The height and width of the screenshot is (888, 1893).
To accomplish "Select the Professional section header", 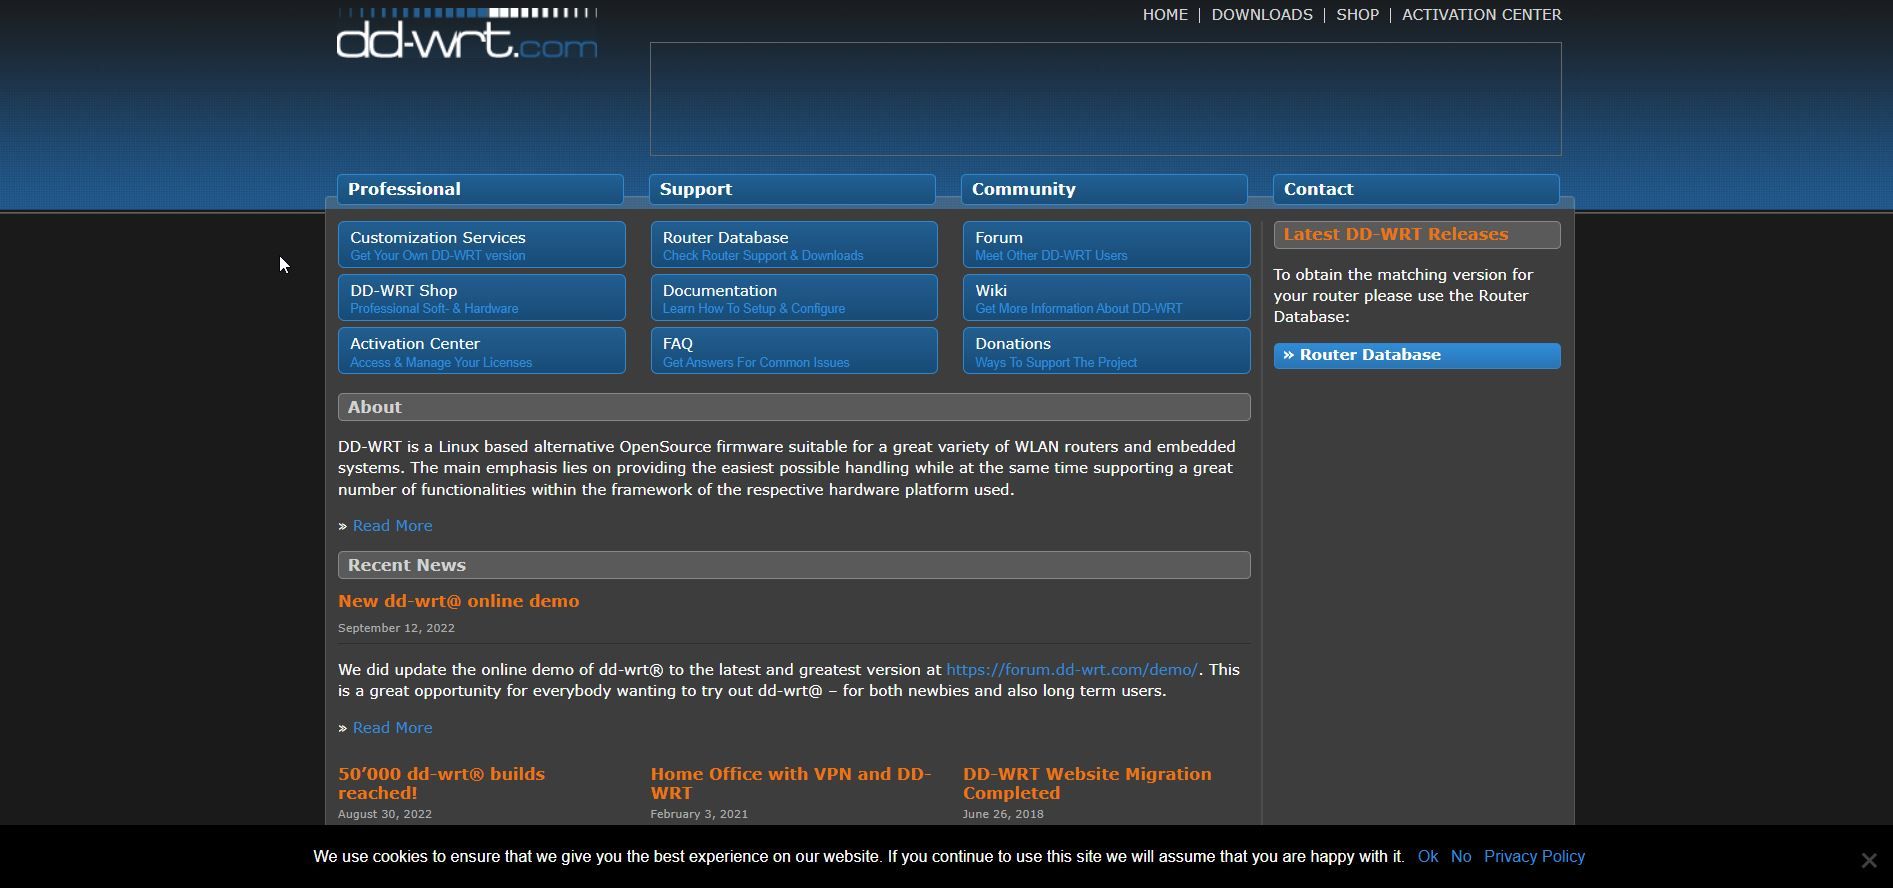I will pyautogui.click(x=480, y=189).
